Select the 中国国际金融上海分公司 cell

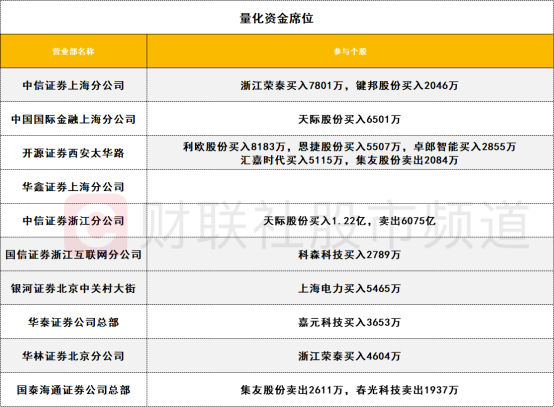pyautogui.click(x=73, y=119)
